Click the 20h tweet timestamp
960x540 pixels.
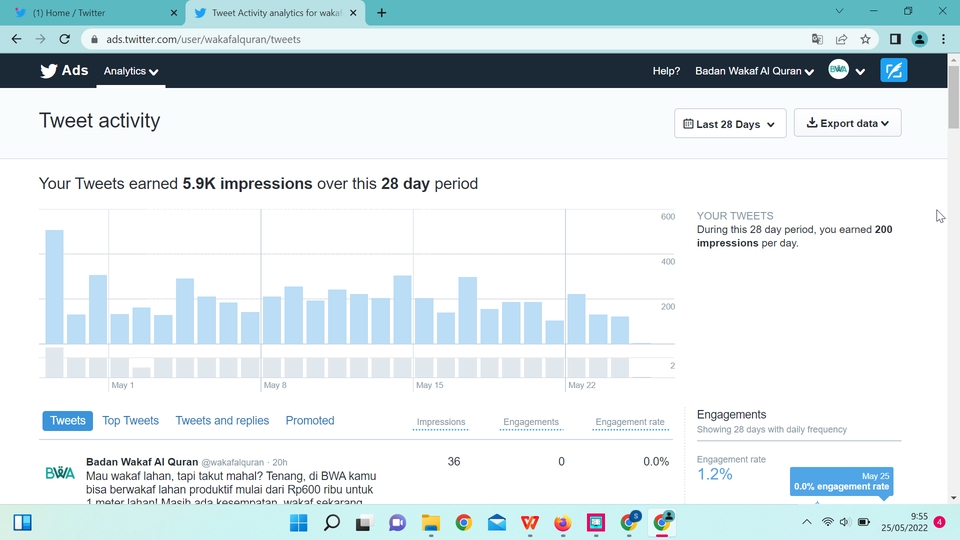pos(280,462)
